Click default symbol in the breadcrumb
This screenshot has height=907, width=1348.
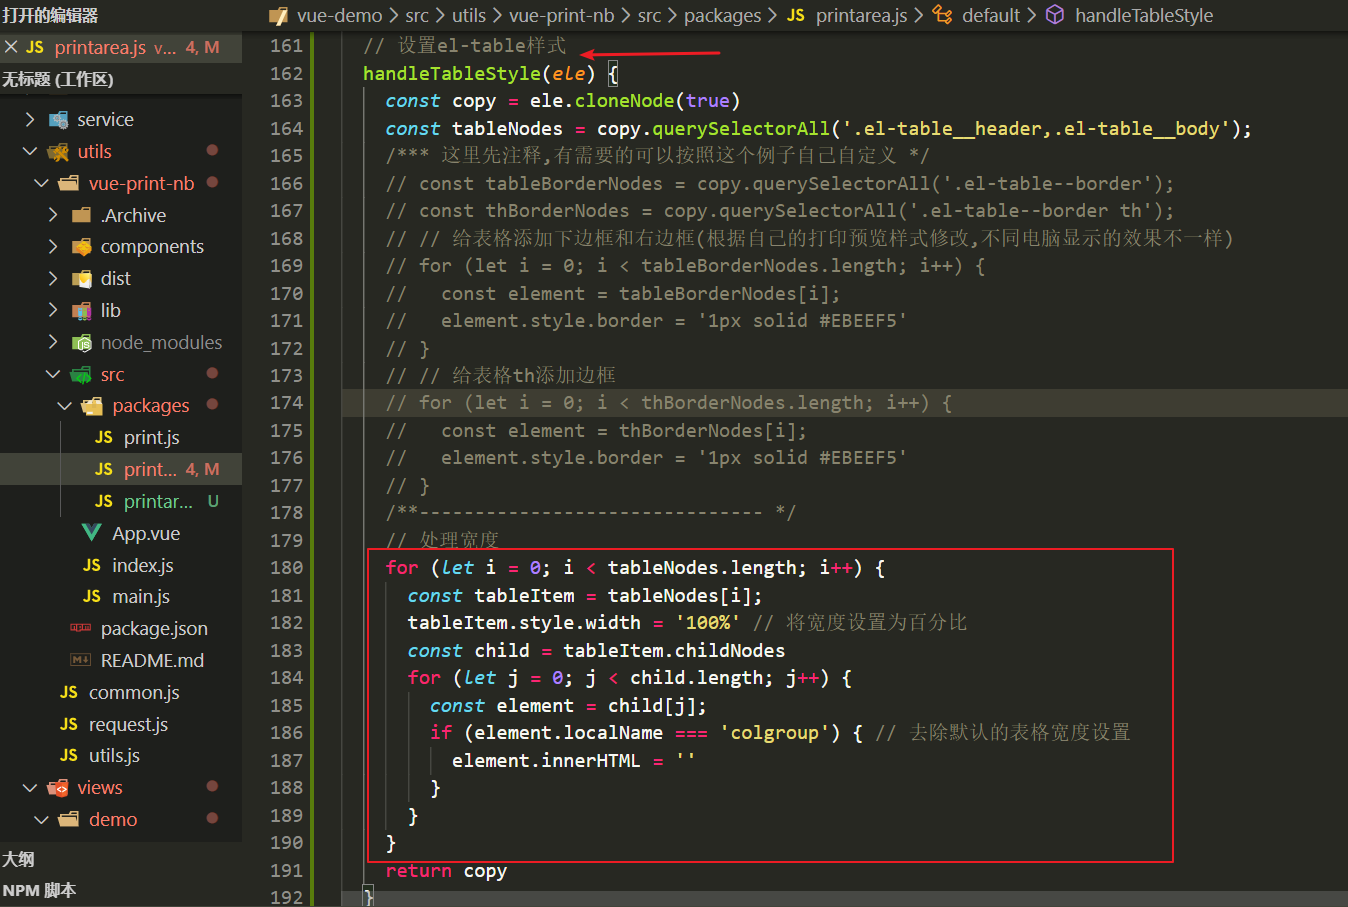(x=991, y=15)
